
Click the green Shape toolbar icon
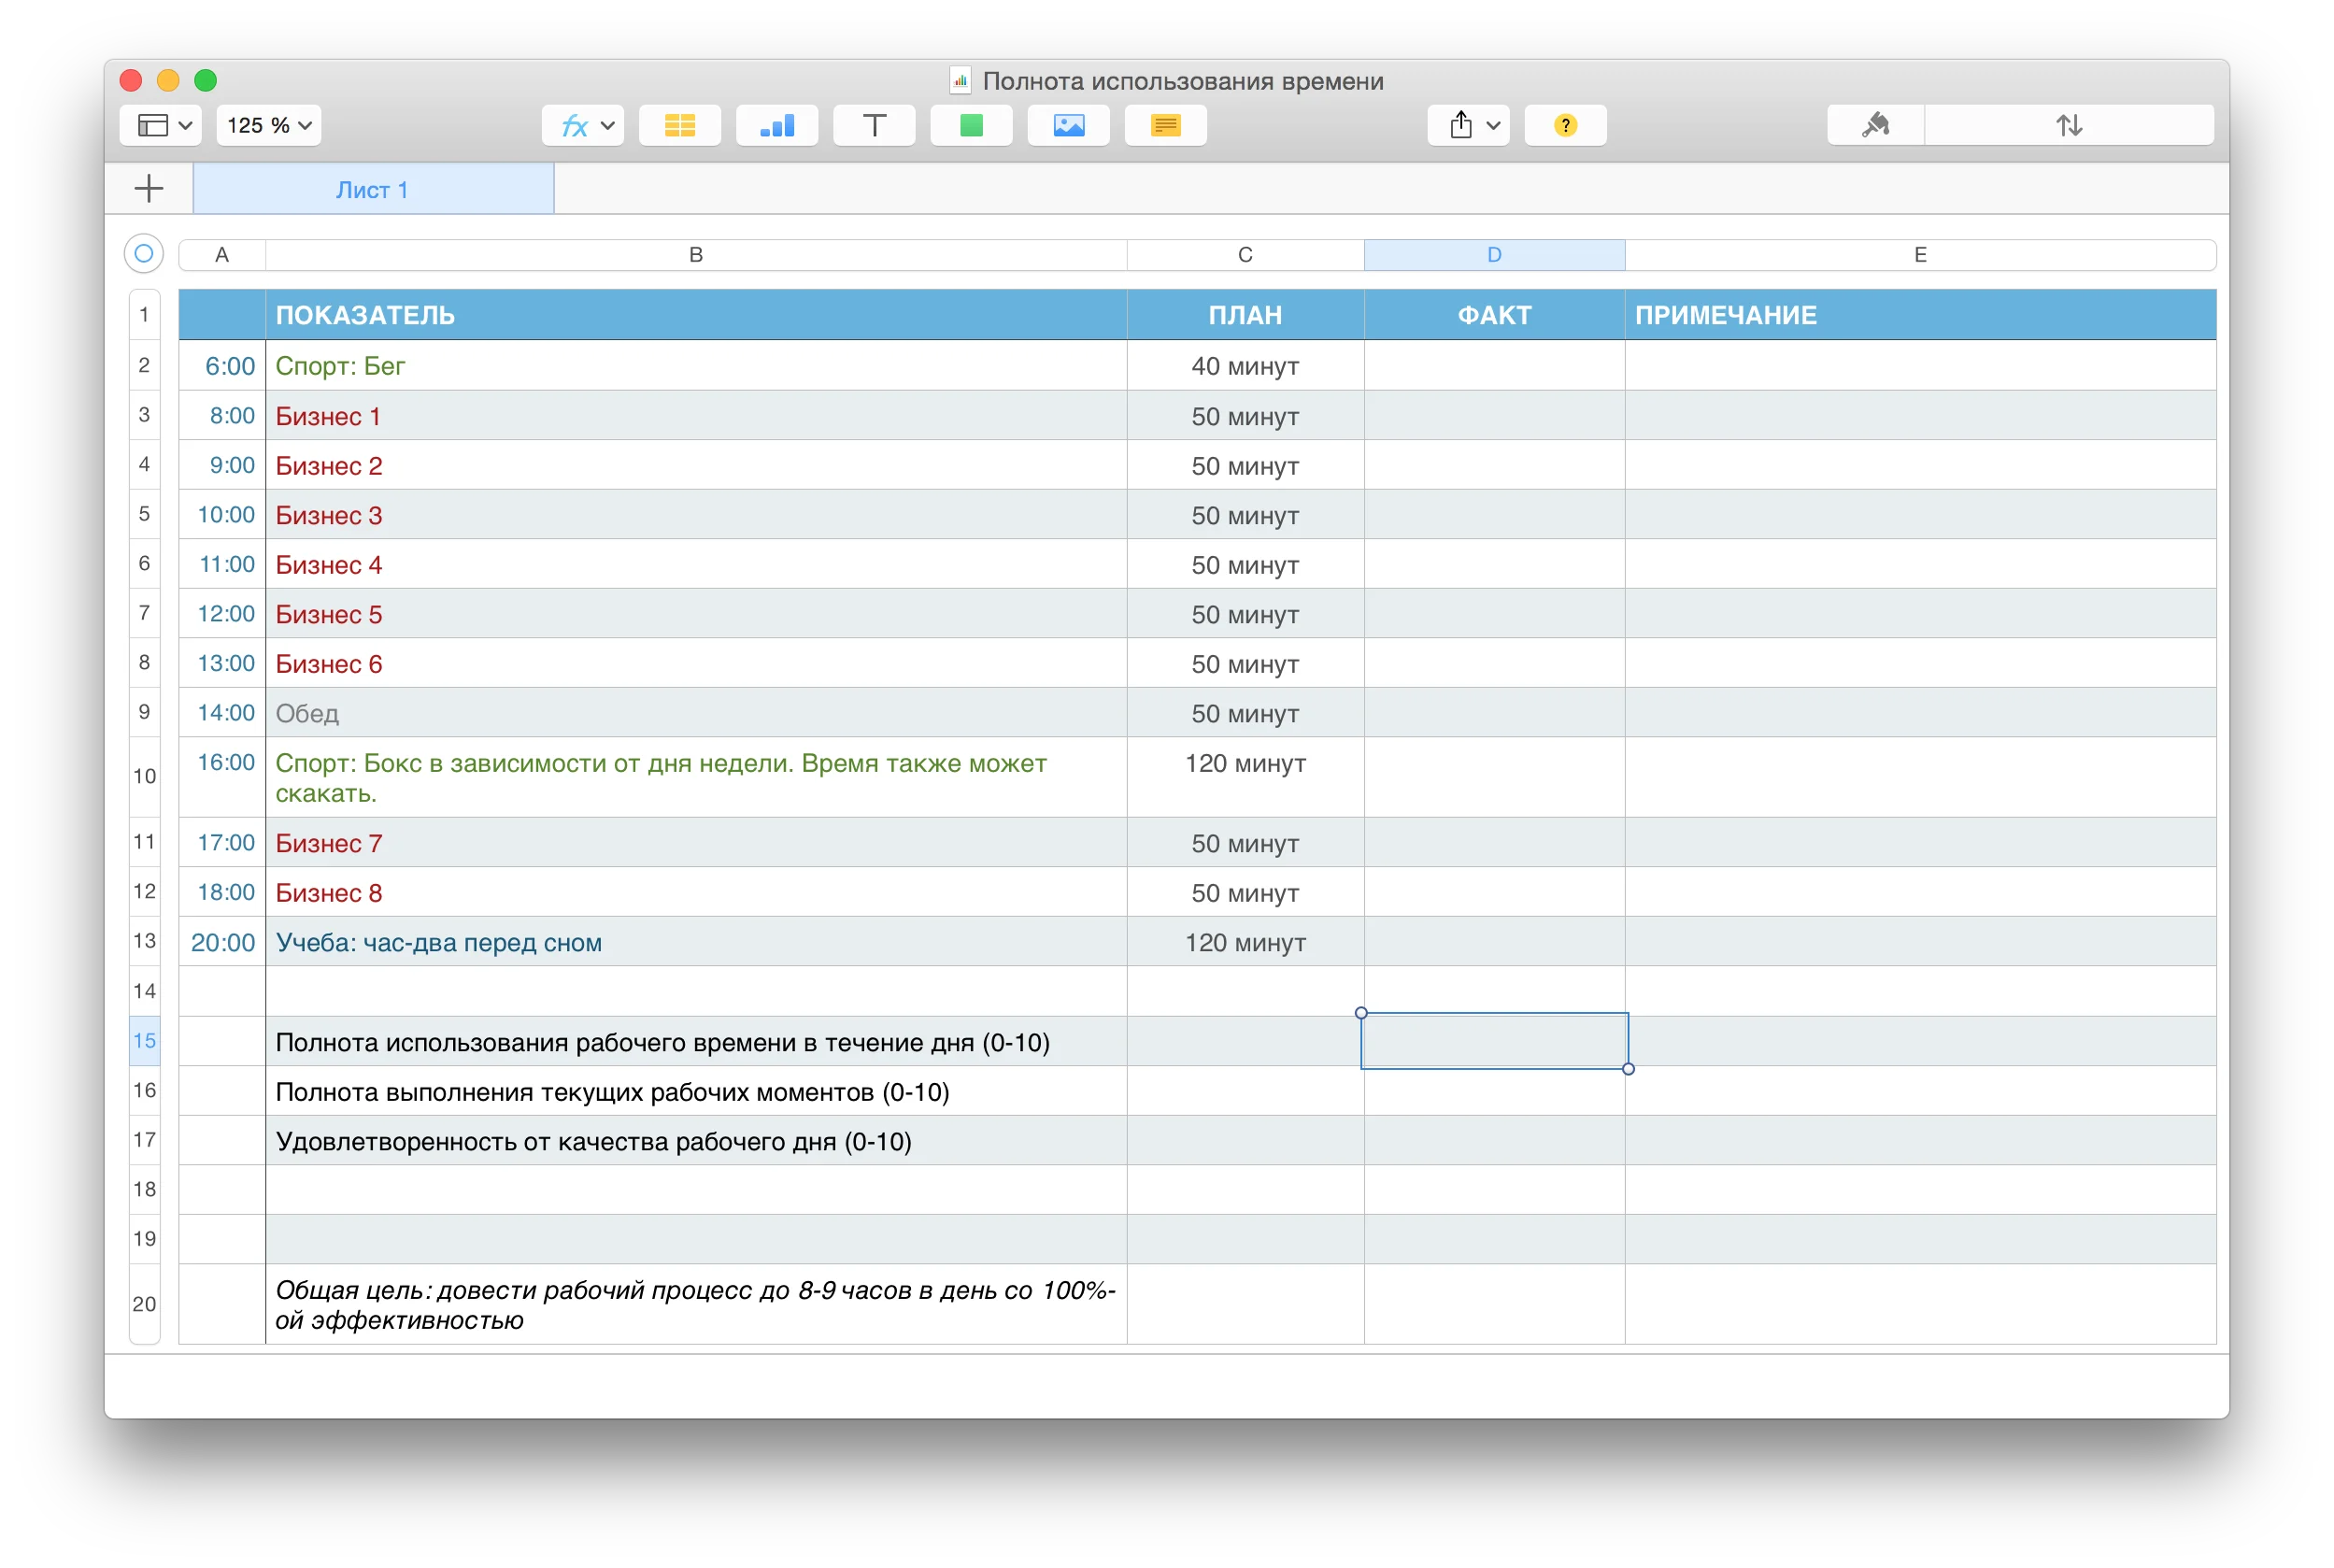(x=971, y=125)
